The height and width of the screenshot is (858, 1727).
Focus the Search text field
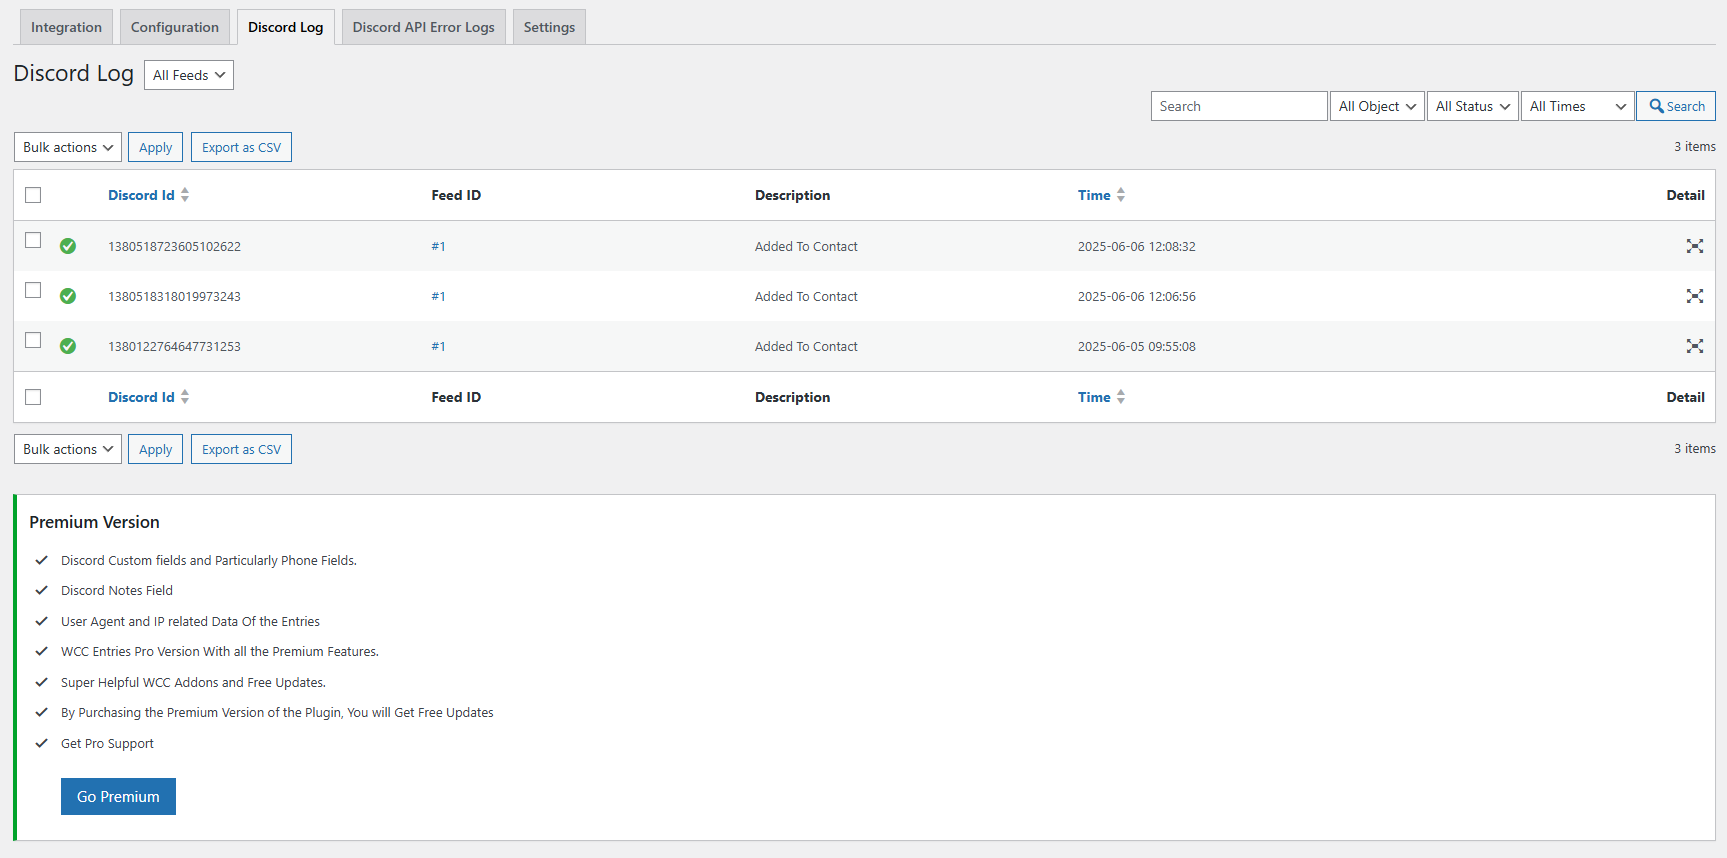(1239, 106)
